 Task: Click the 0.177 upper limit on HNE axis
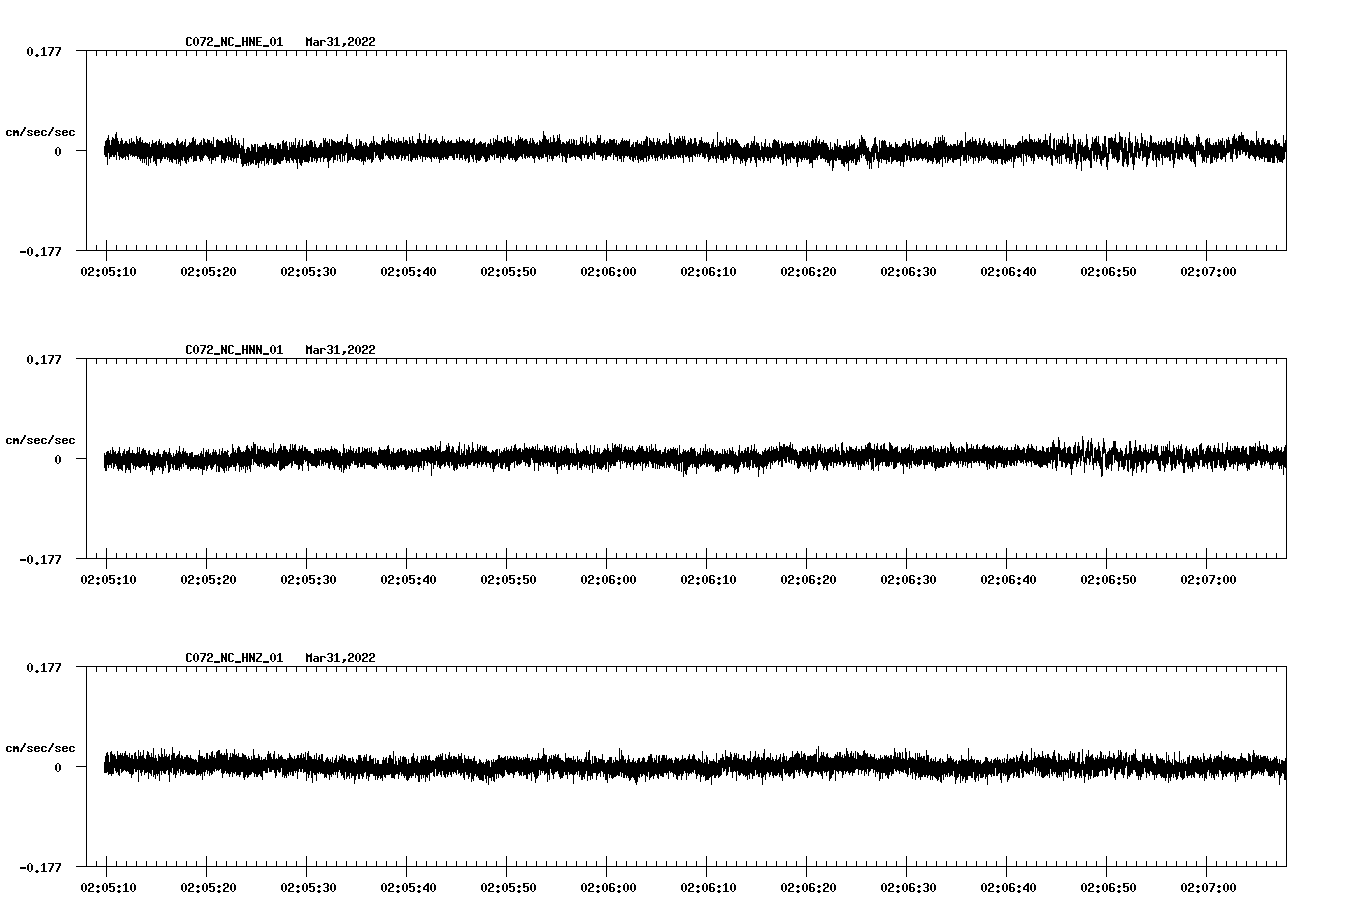pos(43,51)
